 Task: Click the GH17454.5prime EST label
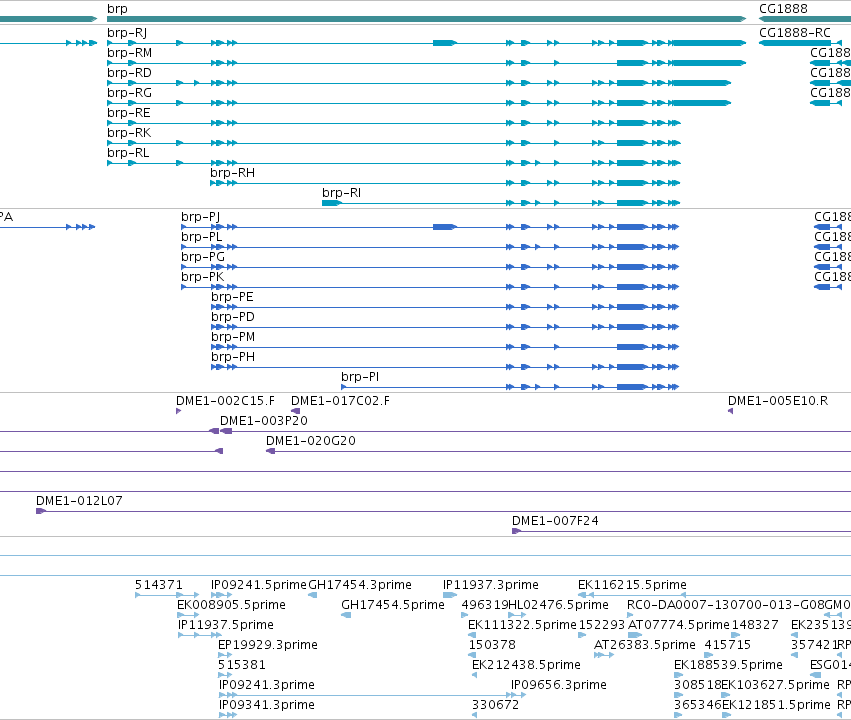(393, 605)
